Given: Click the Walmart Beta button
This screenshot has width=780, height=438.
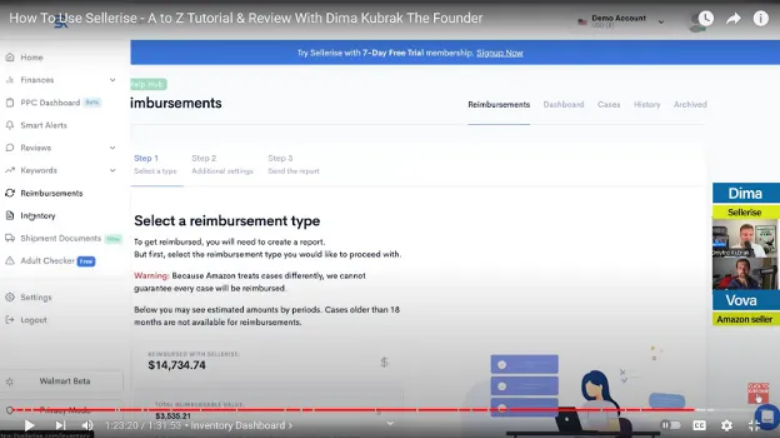Looking at the screenshot, I should click(65, 381).
